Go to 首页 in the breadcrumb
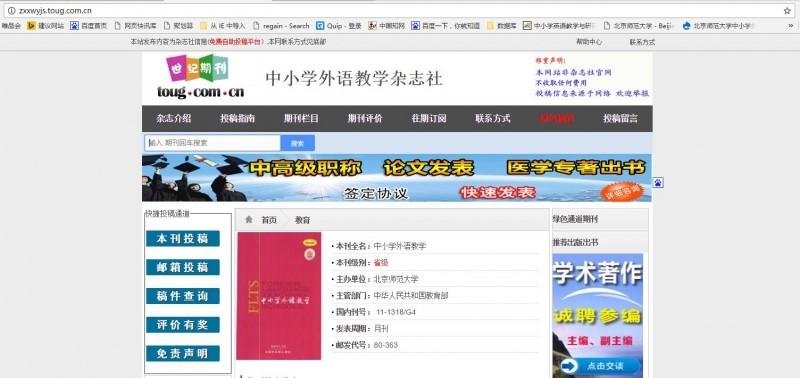This screenshot has width=800, height=378. (269, 220)
